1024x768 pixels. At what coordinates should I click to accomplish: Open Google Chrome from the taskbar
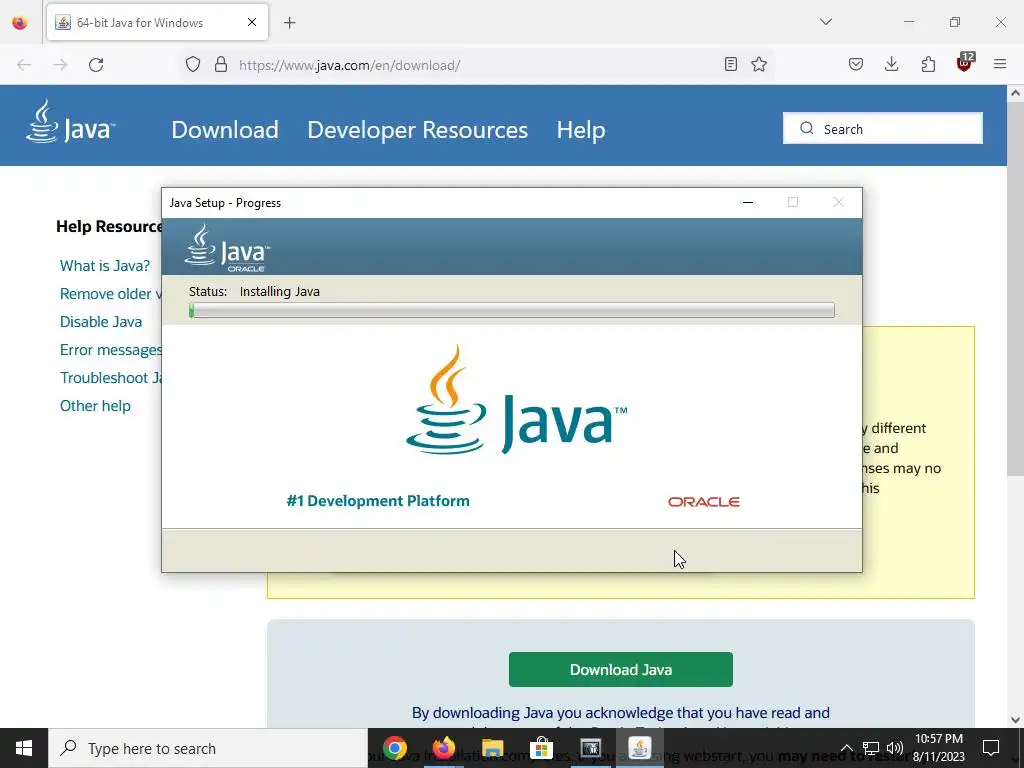pyautogui.click(x=395, y=748)
